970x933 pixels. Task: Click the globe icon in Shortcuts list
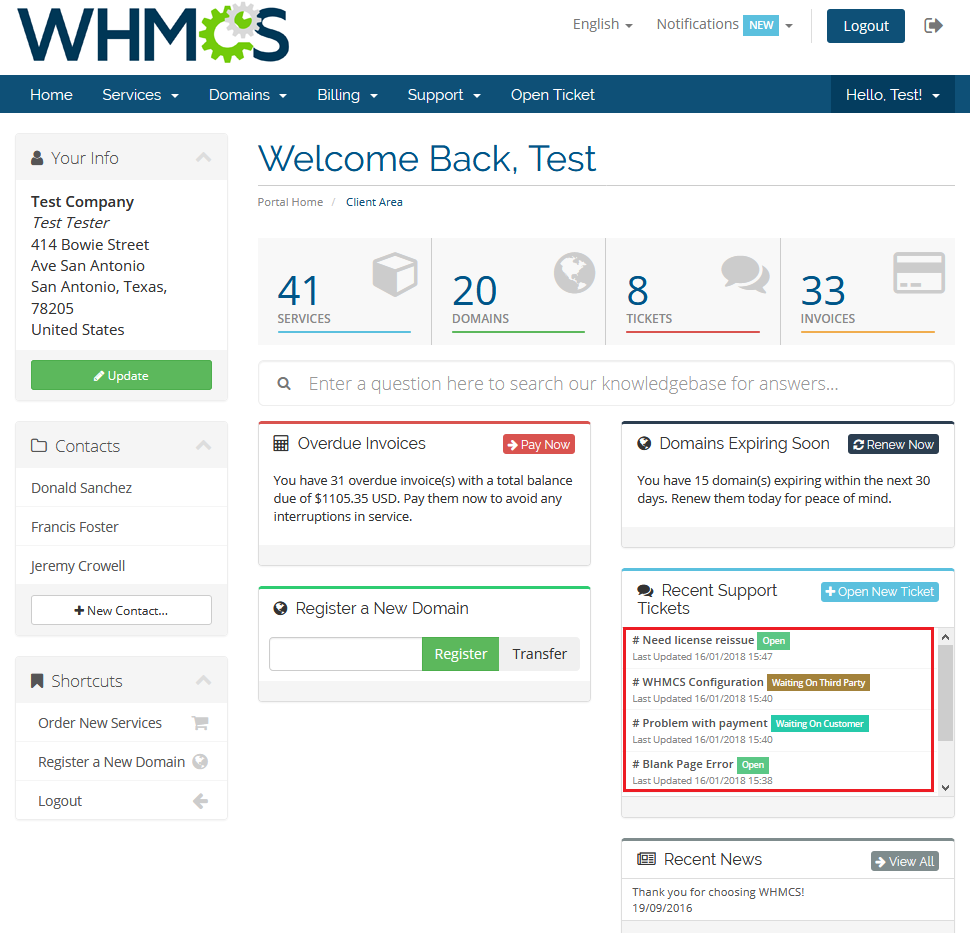200,762
